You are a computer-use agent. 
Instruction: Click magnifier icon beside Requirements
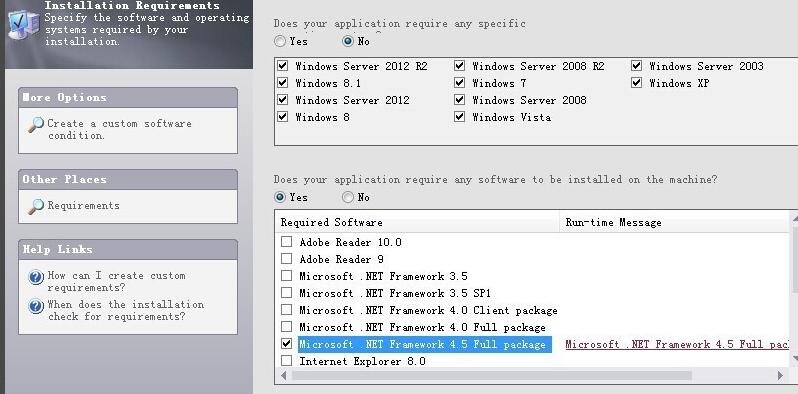coord(36,206)
